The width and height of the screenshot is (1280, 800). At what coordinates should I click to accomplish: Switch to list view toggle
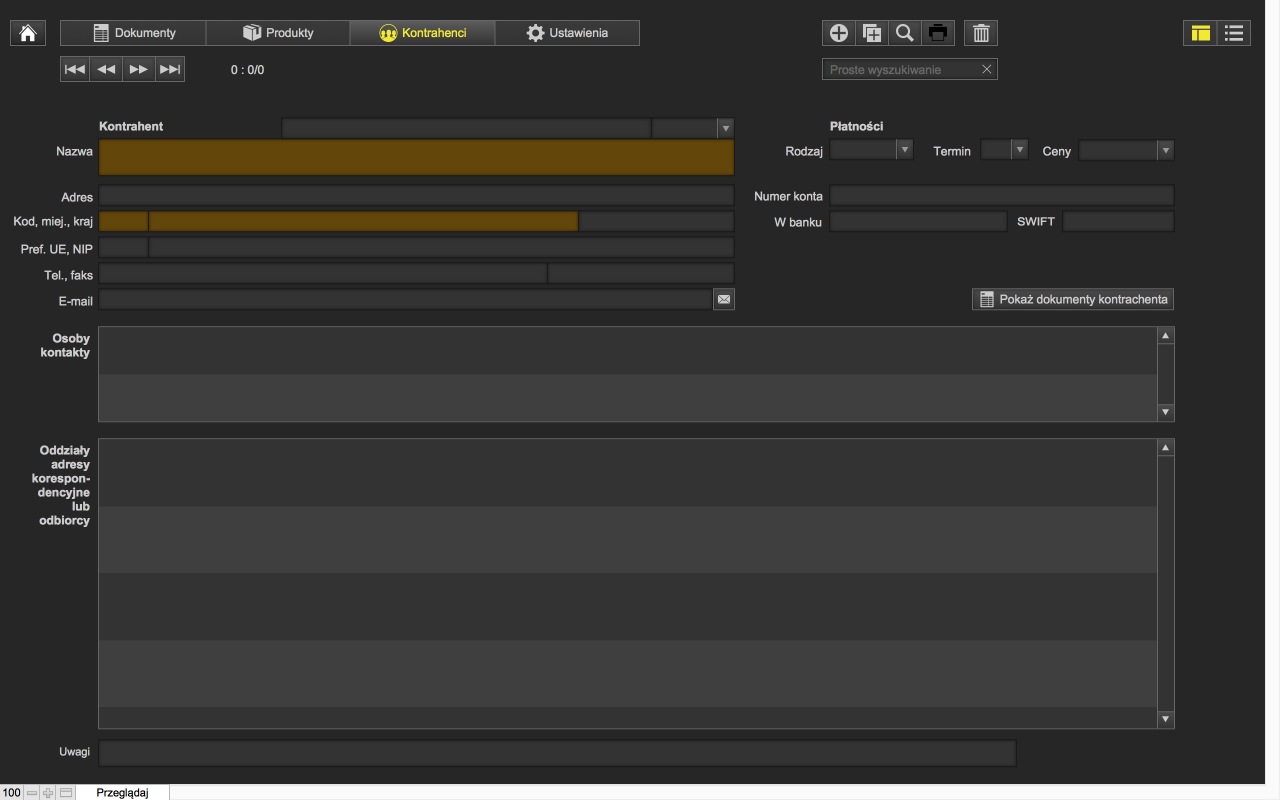1234,33
